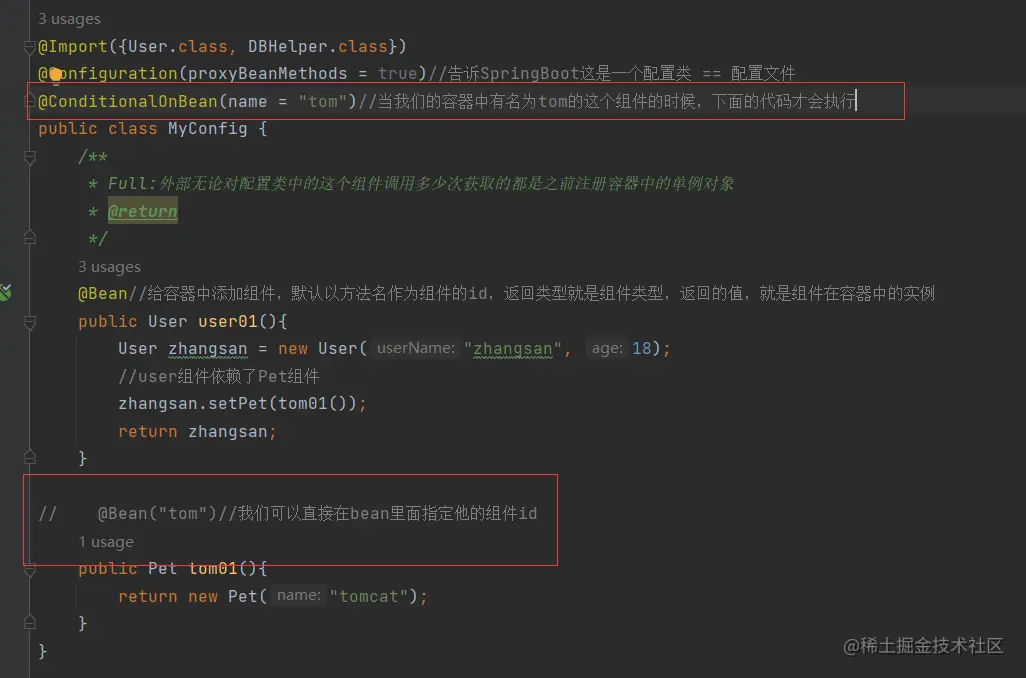Click the "tomcat" string literal
This screenshot has height=678, width=1026.
pos(368,596)
